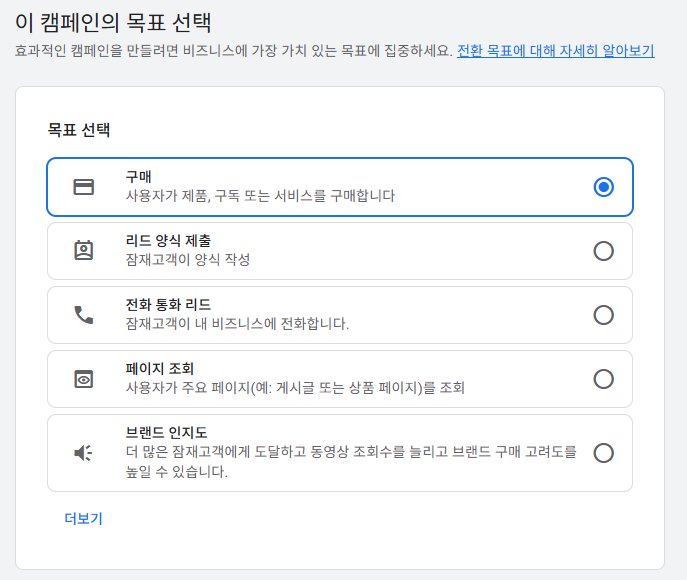Select the 구매 radio button

[603, 187]
